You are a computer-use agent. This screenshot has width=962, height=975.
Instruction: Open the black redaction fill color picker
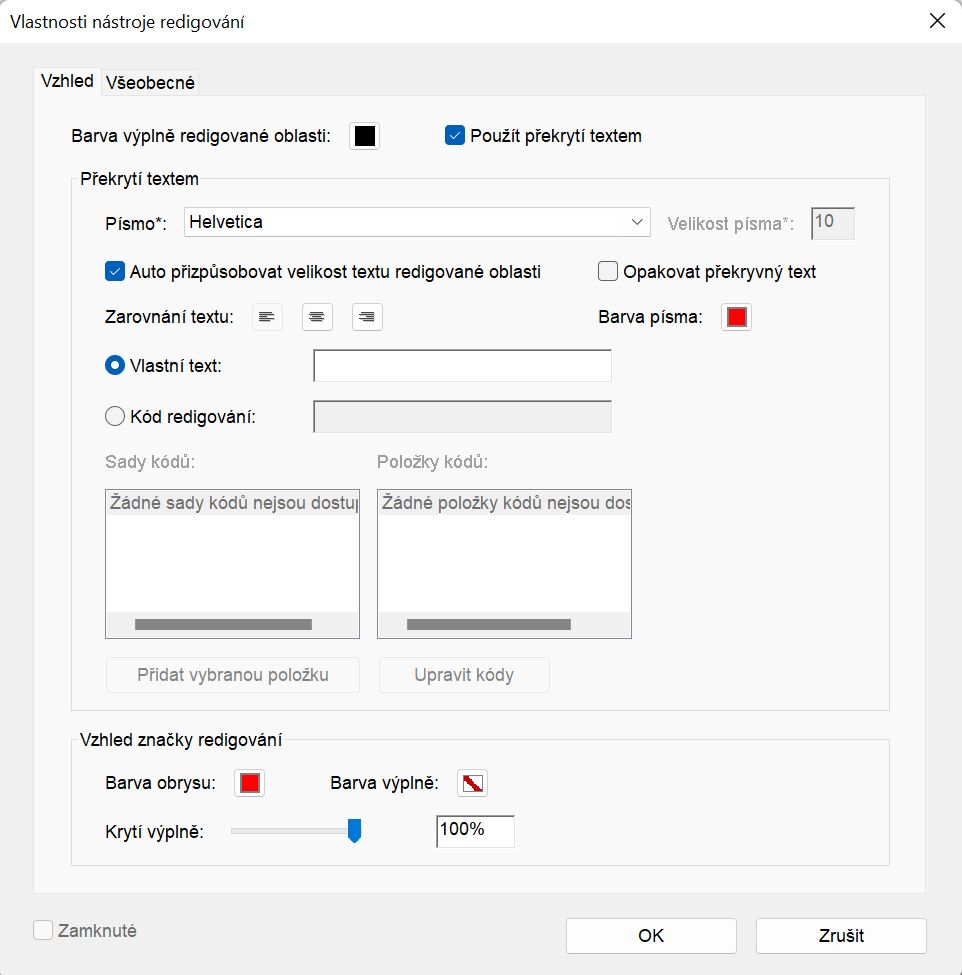click(x=364, y=136)
